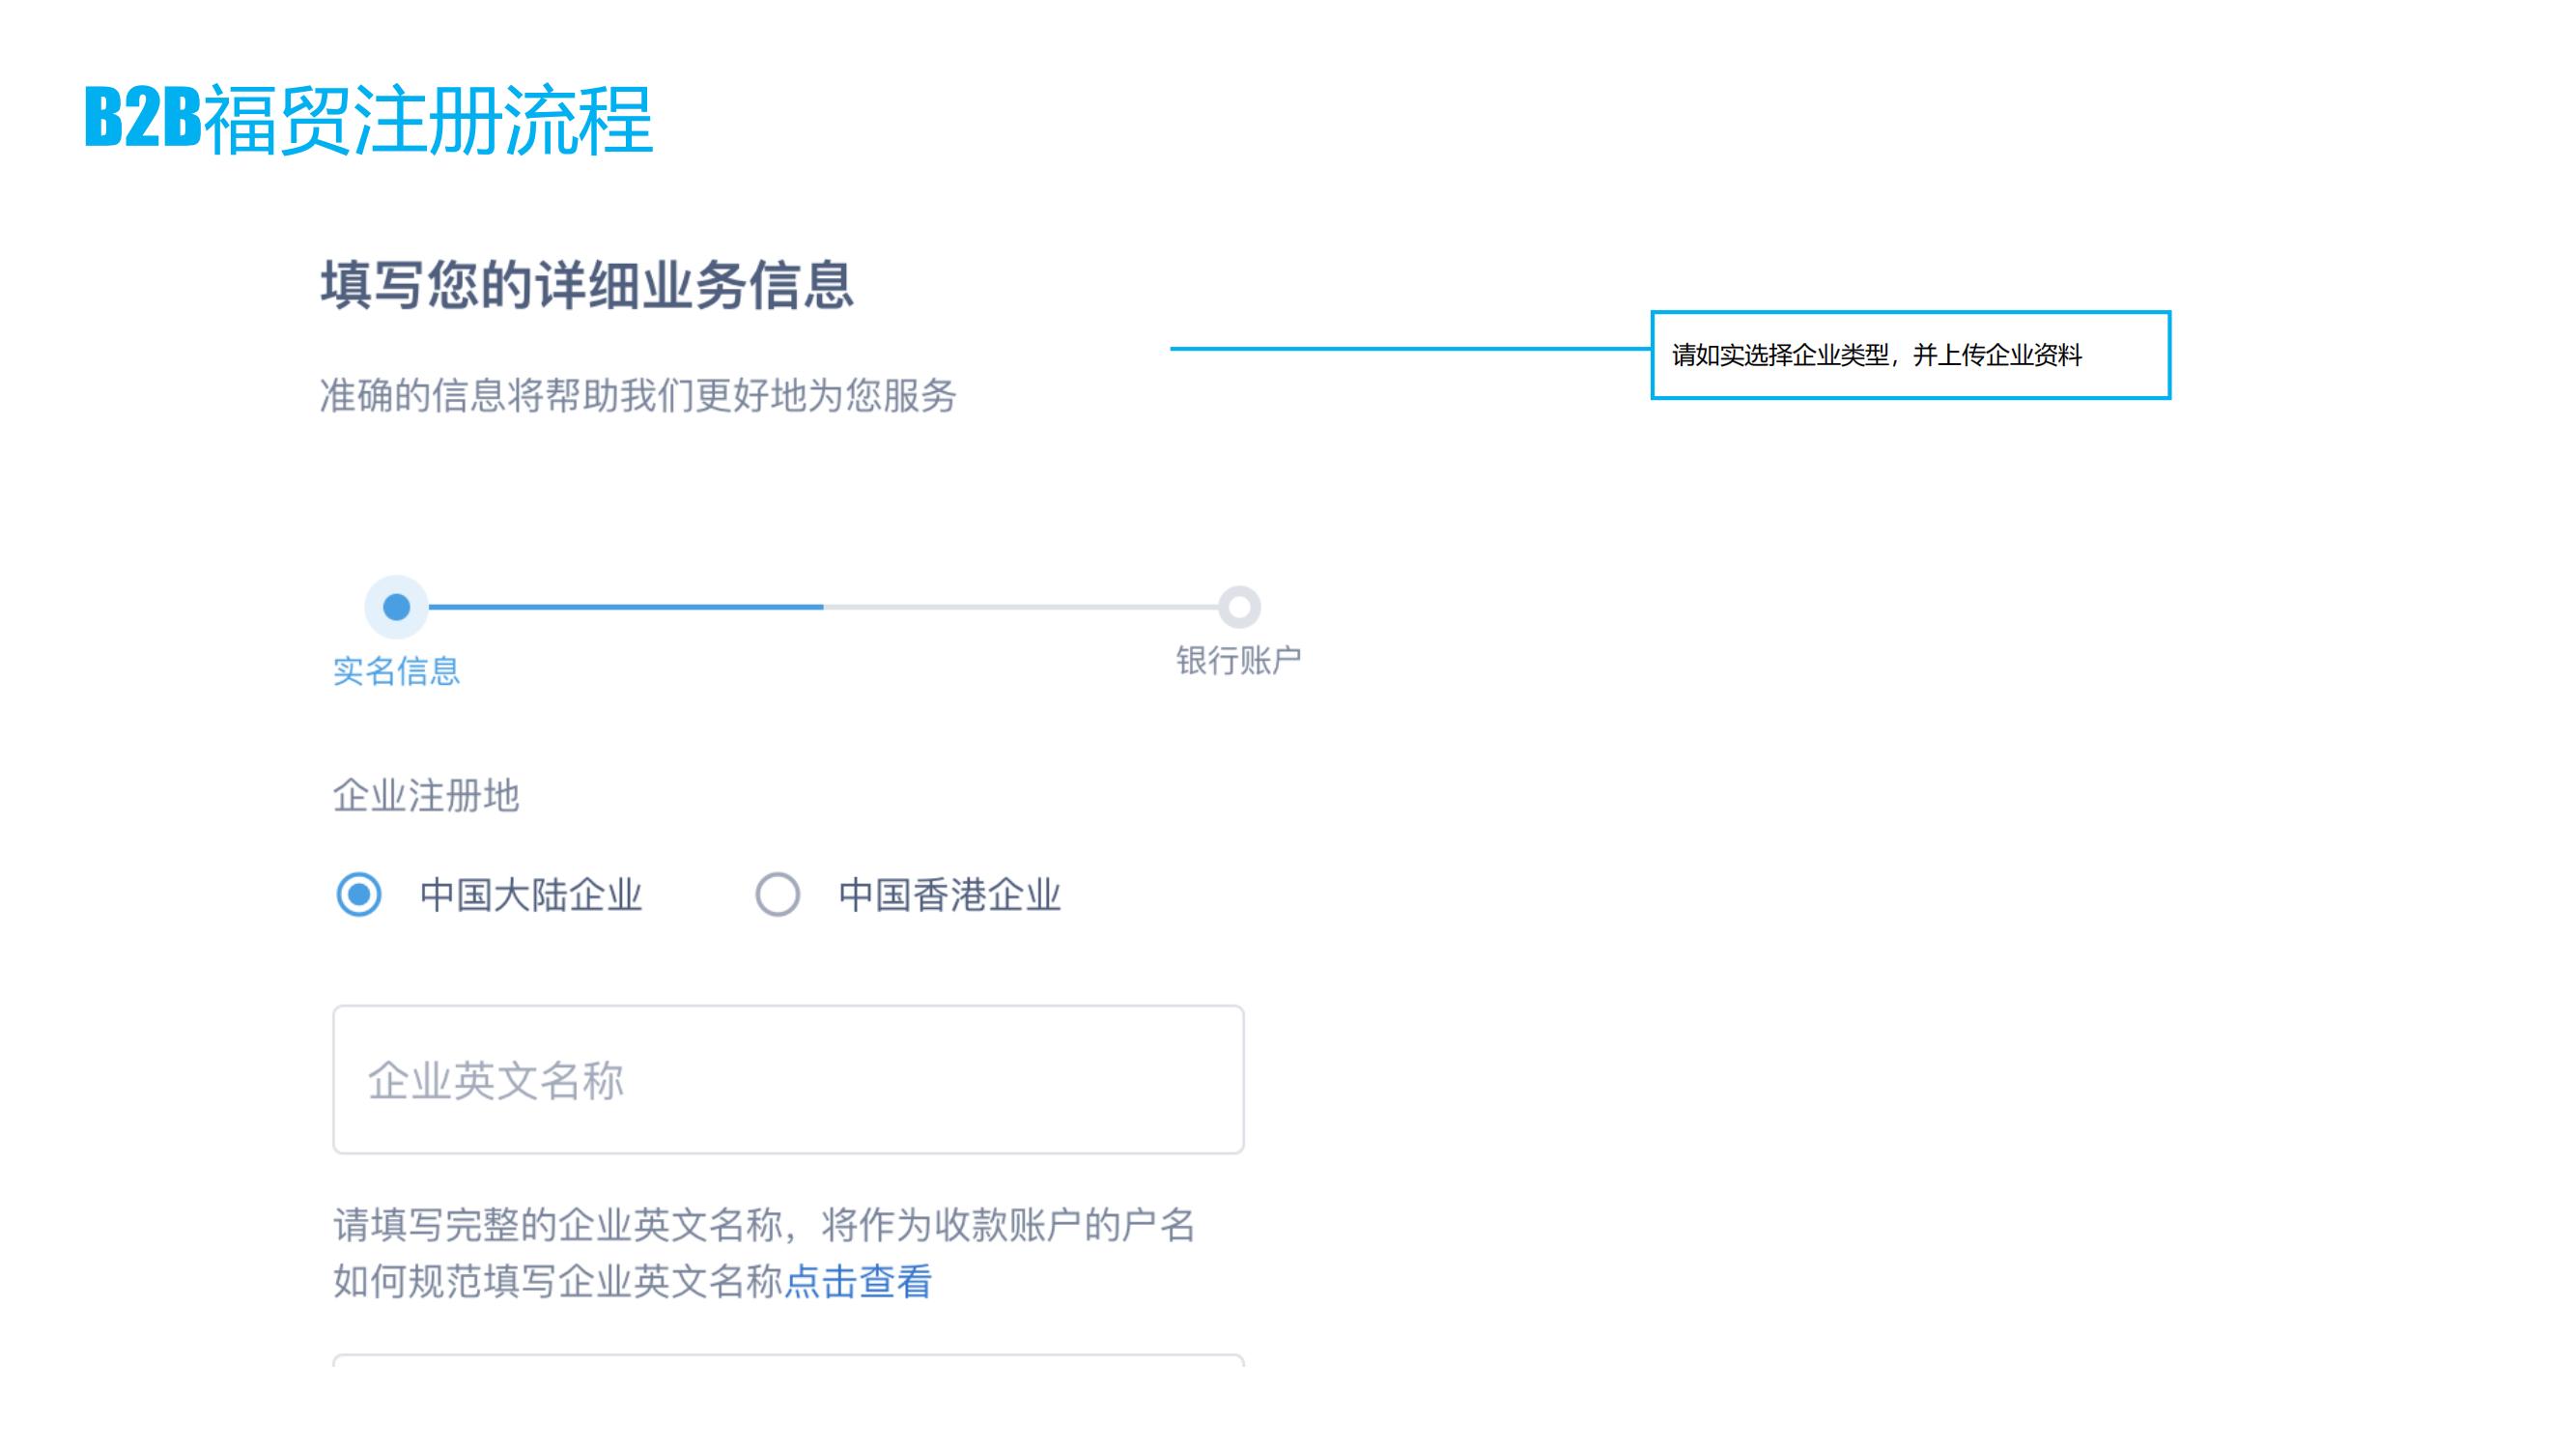Click the partially visible input field at bottom

[x=788, y=1361]
